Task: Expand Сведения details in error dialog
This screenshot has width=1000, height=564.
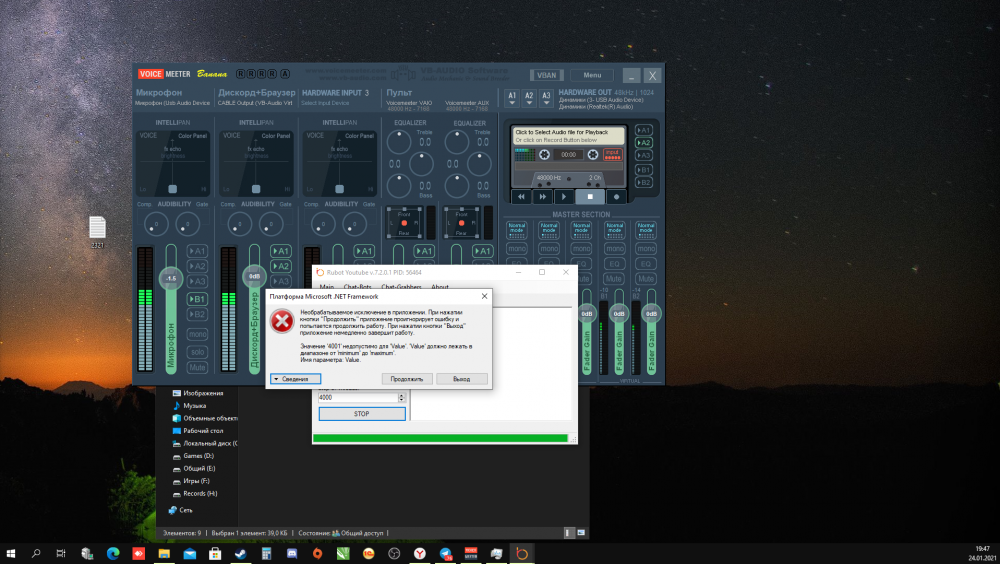Action: pyautogui.click(x=295, y=379)
